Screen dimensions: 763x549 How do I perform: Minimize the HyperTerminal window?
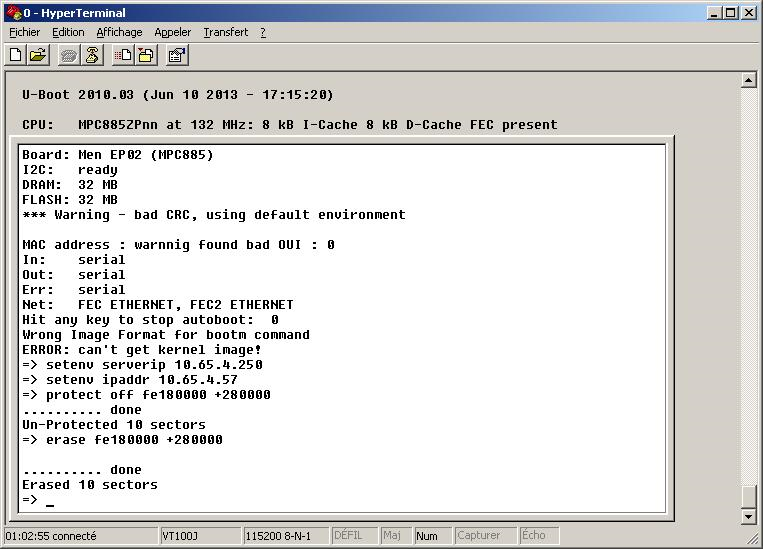(x=714, y=13)
